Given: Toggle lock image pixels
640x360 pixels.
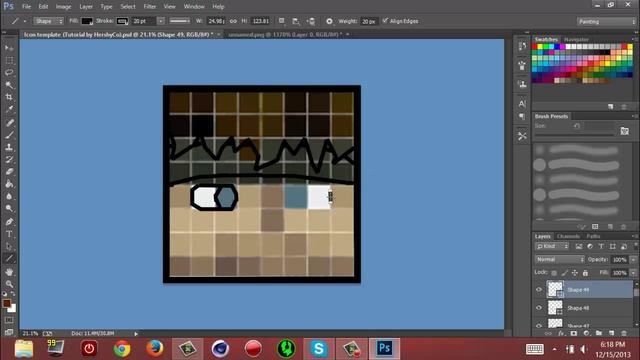Looking at the screenshot, I should pos(564,273).
